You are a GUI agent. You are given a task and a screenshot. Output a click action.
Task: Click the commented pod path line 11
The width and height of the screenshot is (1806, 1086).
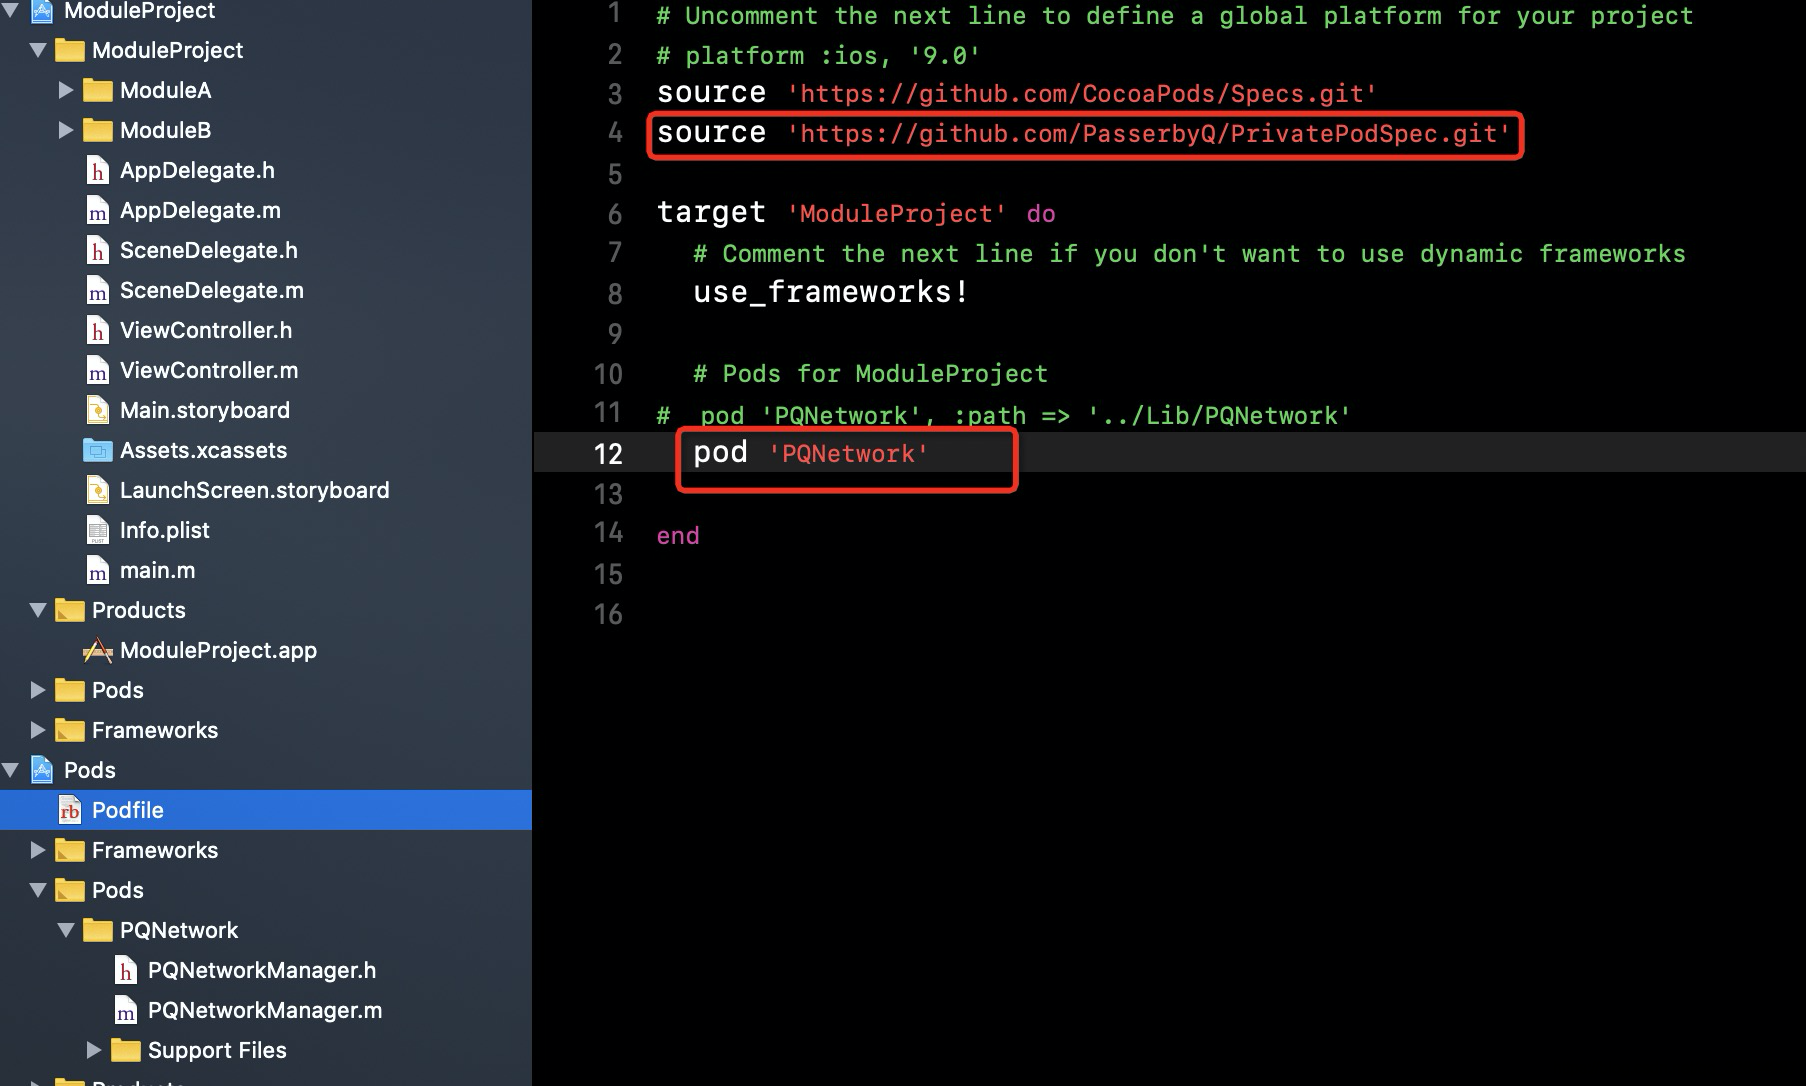1003,415
